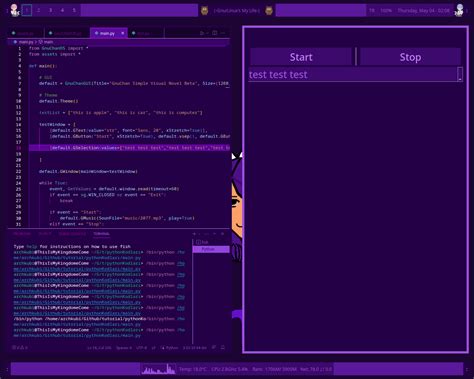Click the Python language mode in status bar

click(x=170, y=348)
